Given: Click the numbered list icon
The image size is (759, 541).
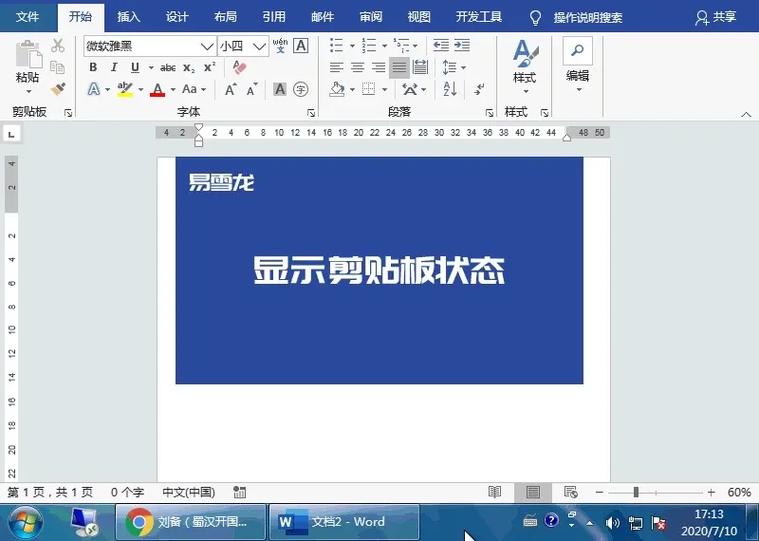Looking at the screenshot, I should (369, 45).
